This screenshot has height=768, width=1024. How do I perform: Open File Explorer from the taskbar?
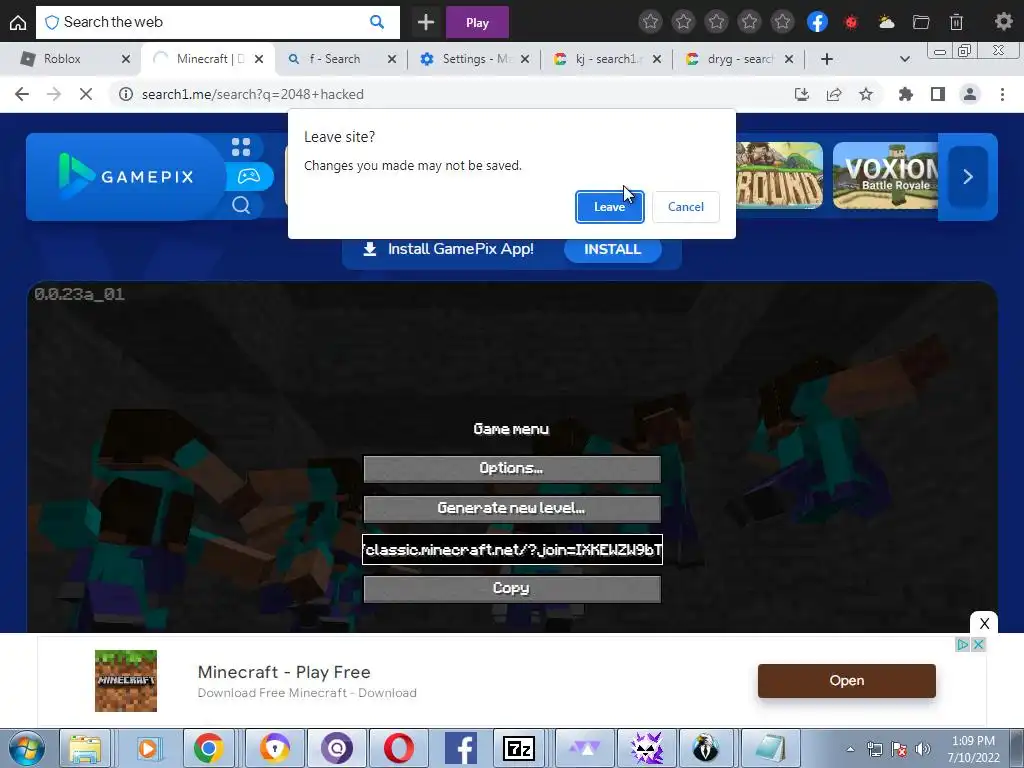(x=85, y=748)
